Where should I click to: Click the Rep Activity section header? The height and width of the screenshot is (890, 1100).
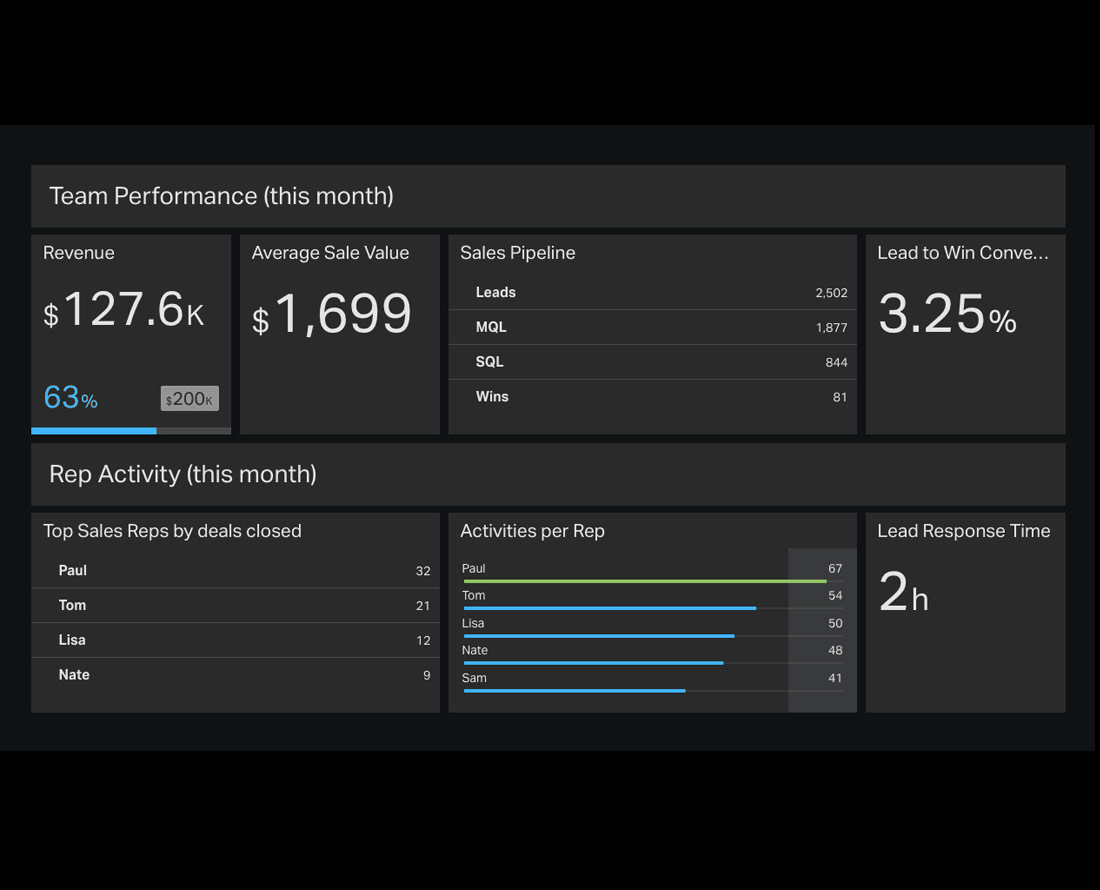[183, 474]
